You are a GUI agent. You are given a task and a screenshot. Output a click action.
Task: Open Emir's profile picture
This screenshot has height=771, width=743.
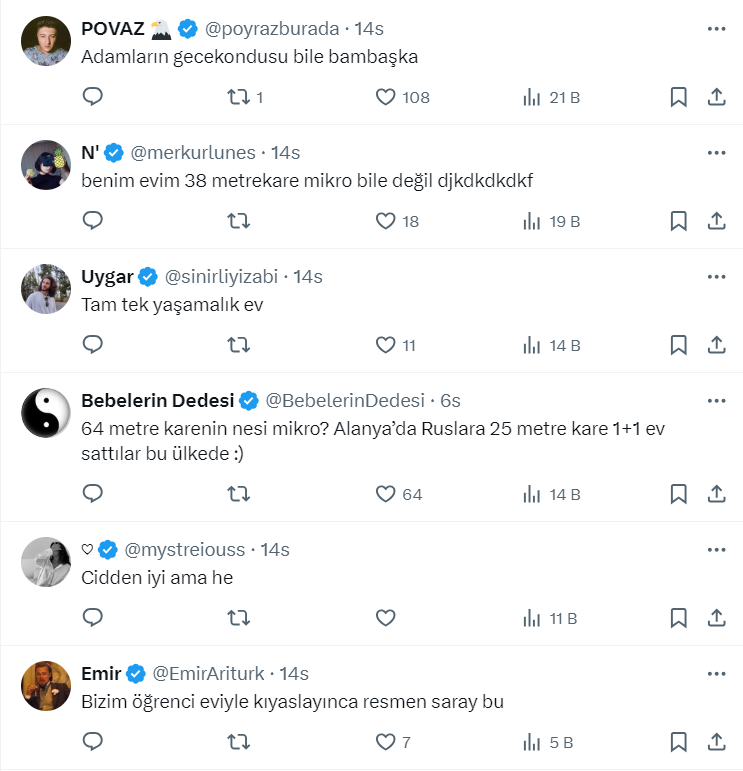[x=45, y=686]
